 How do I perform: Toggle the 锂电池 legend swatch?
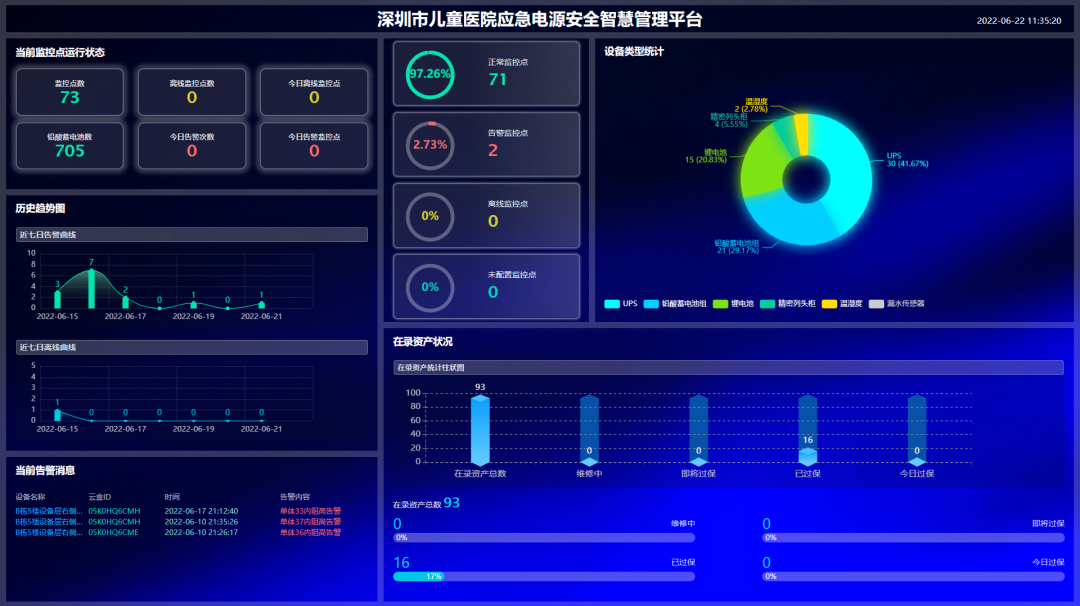pos(720,304)
